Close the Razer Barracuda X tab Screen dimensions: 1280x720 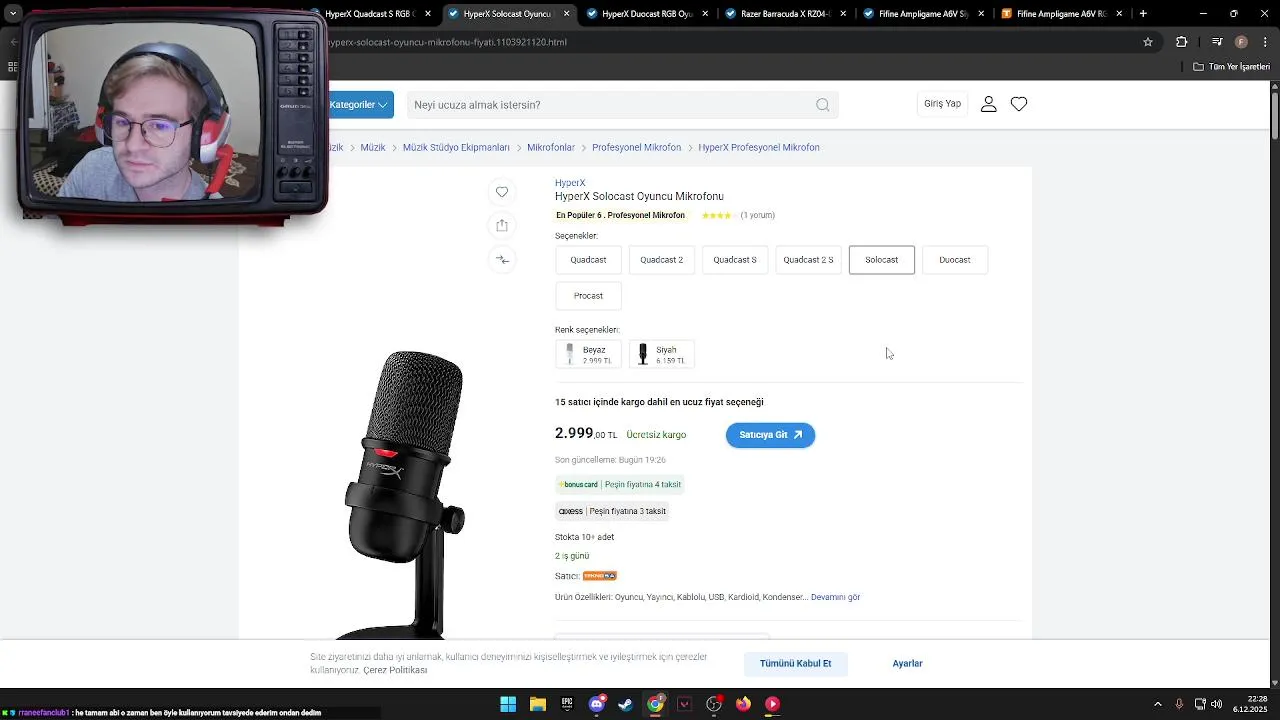(x=843, y=14)
